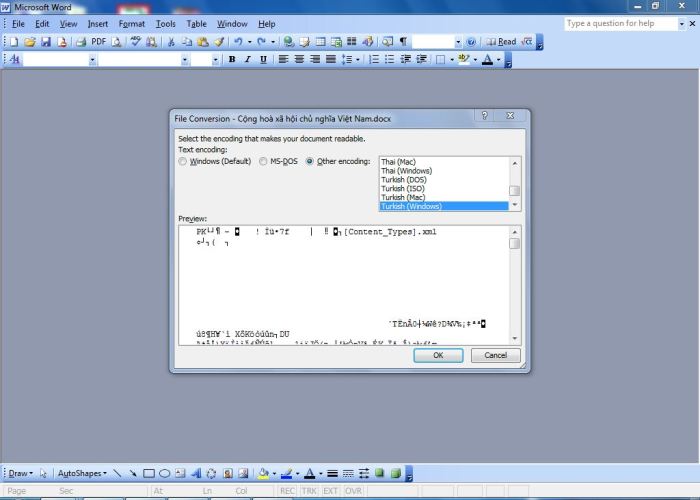
Task: Open the Insert menu
Action: [x=98, y=24]
